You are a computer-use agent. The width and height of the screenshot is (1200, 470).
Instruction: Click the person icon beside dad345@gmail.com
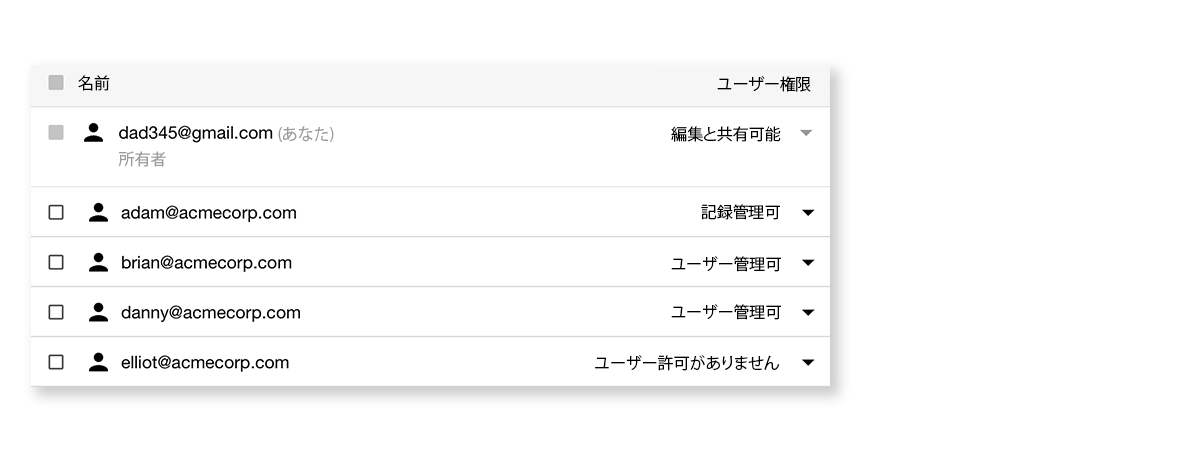click(x=94, y=132)
